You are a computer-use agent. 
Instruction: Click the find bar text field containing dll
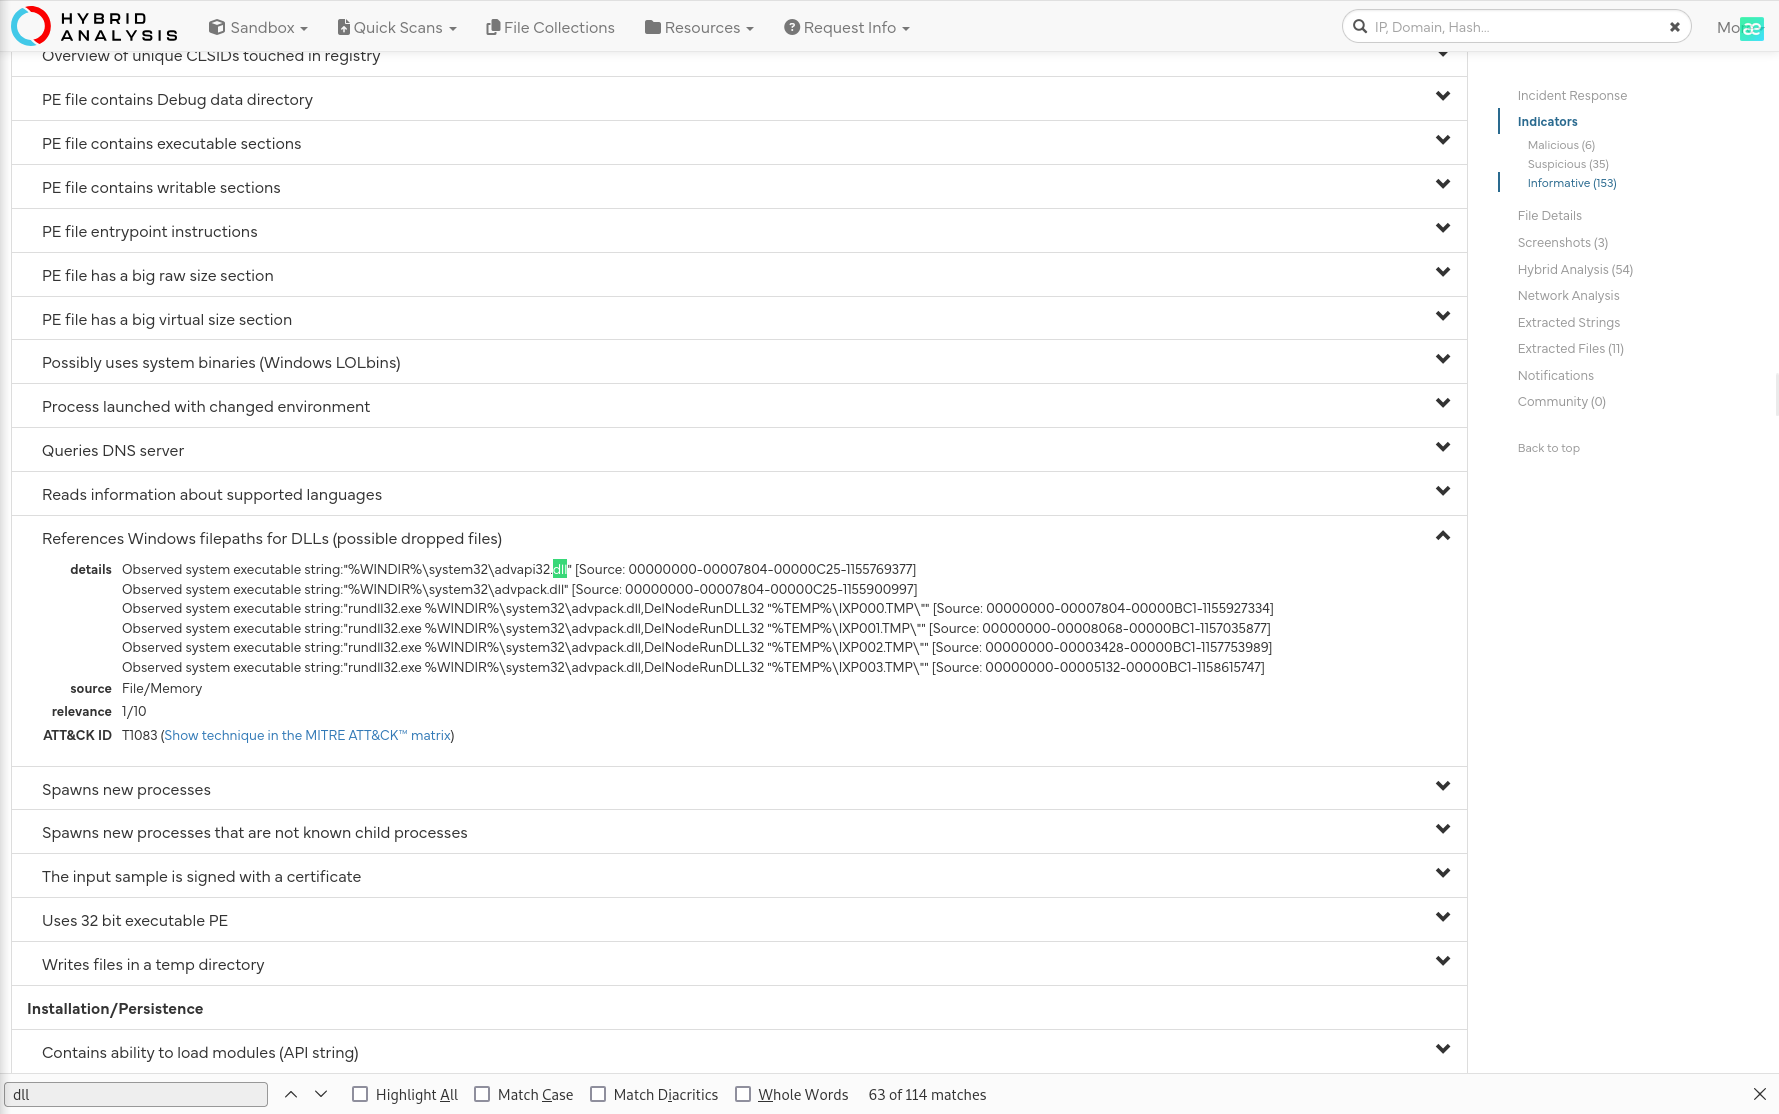coord(136,1094)
